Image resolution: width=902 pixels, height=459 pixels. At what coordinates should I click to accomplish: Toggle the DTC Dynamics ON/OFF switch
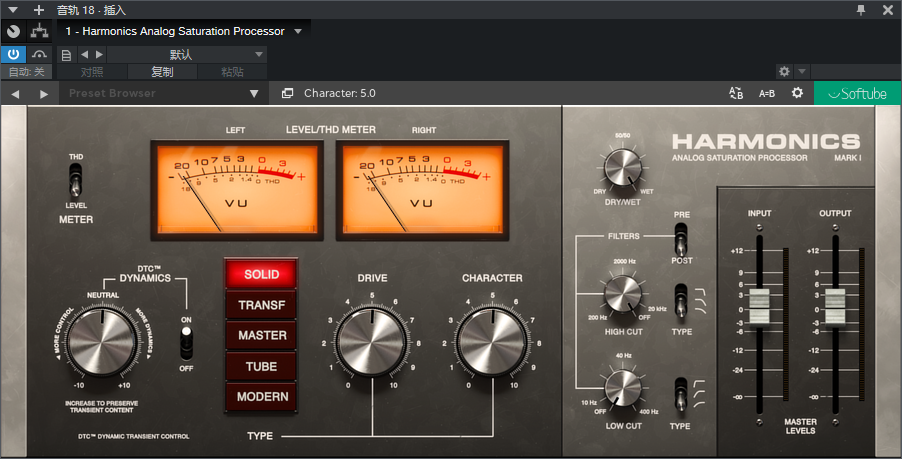tap(185, 342)
